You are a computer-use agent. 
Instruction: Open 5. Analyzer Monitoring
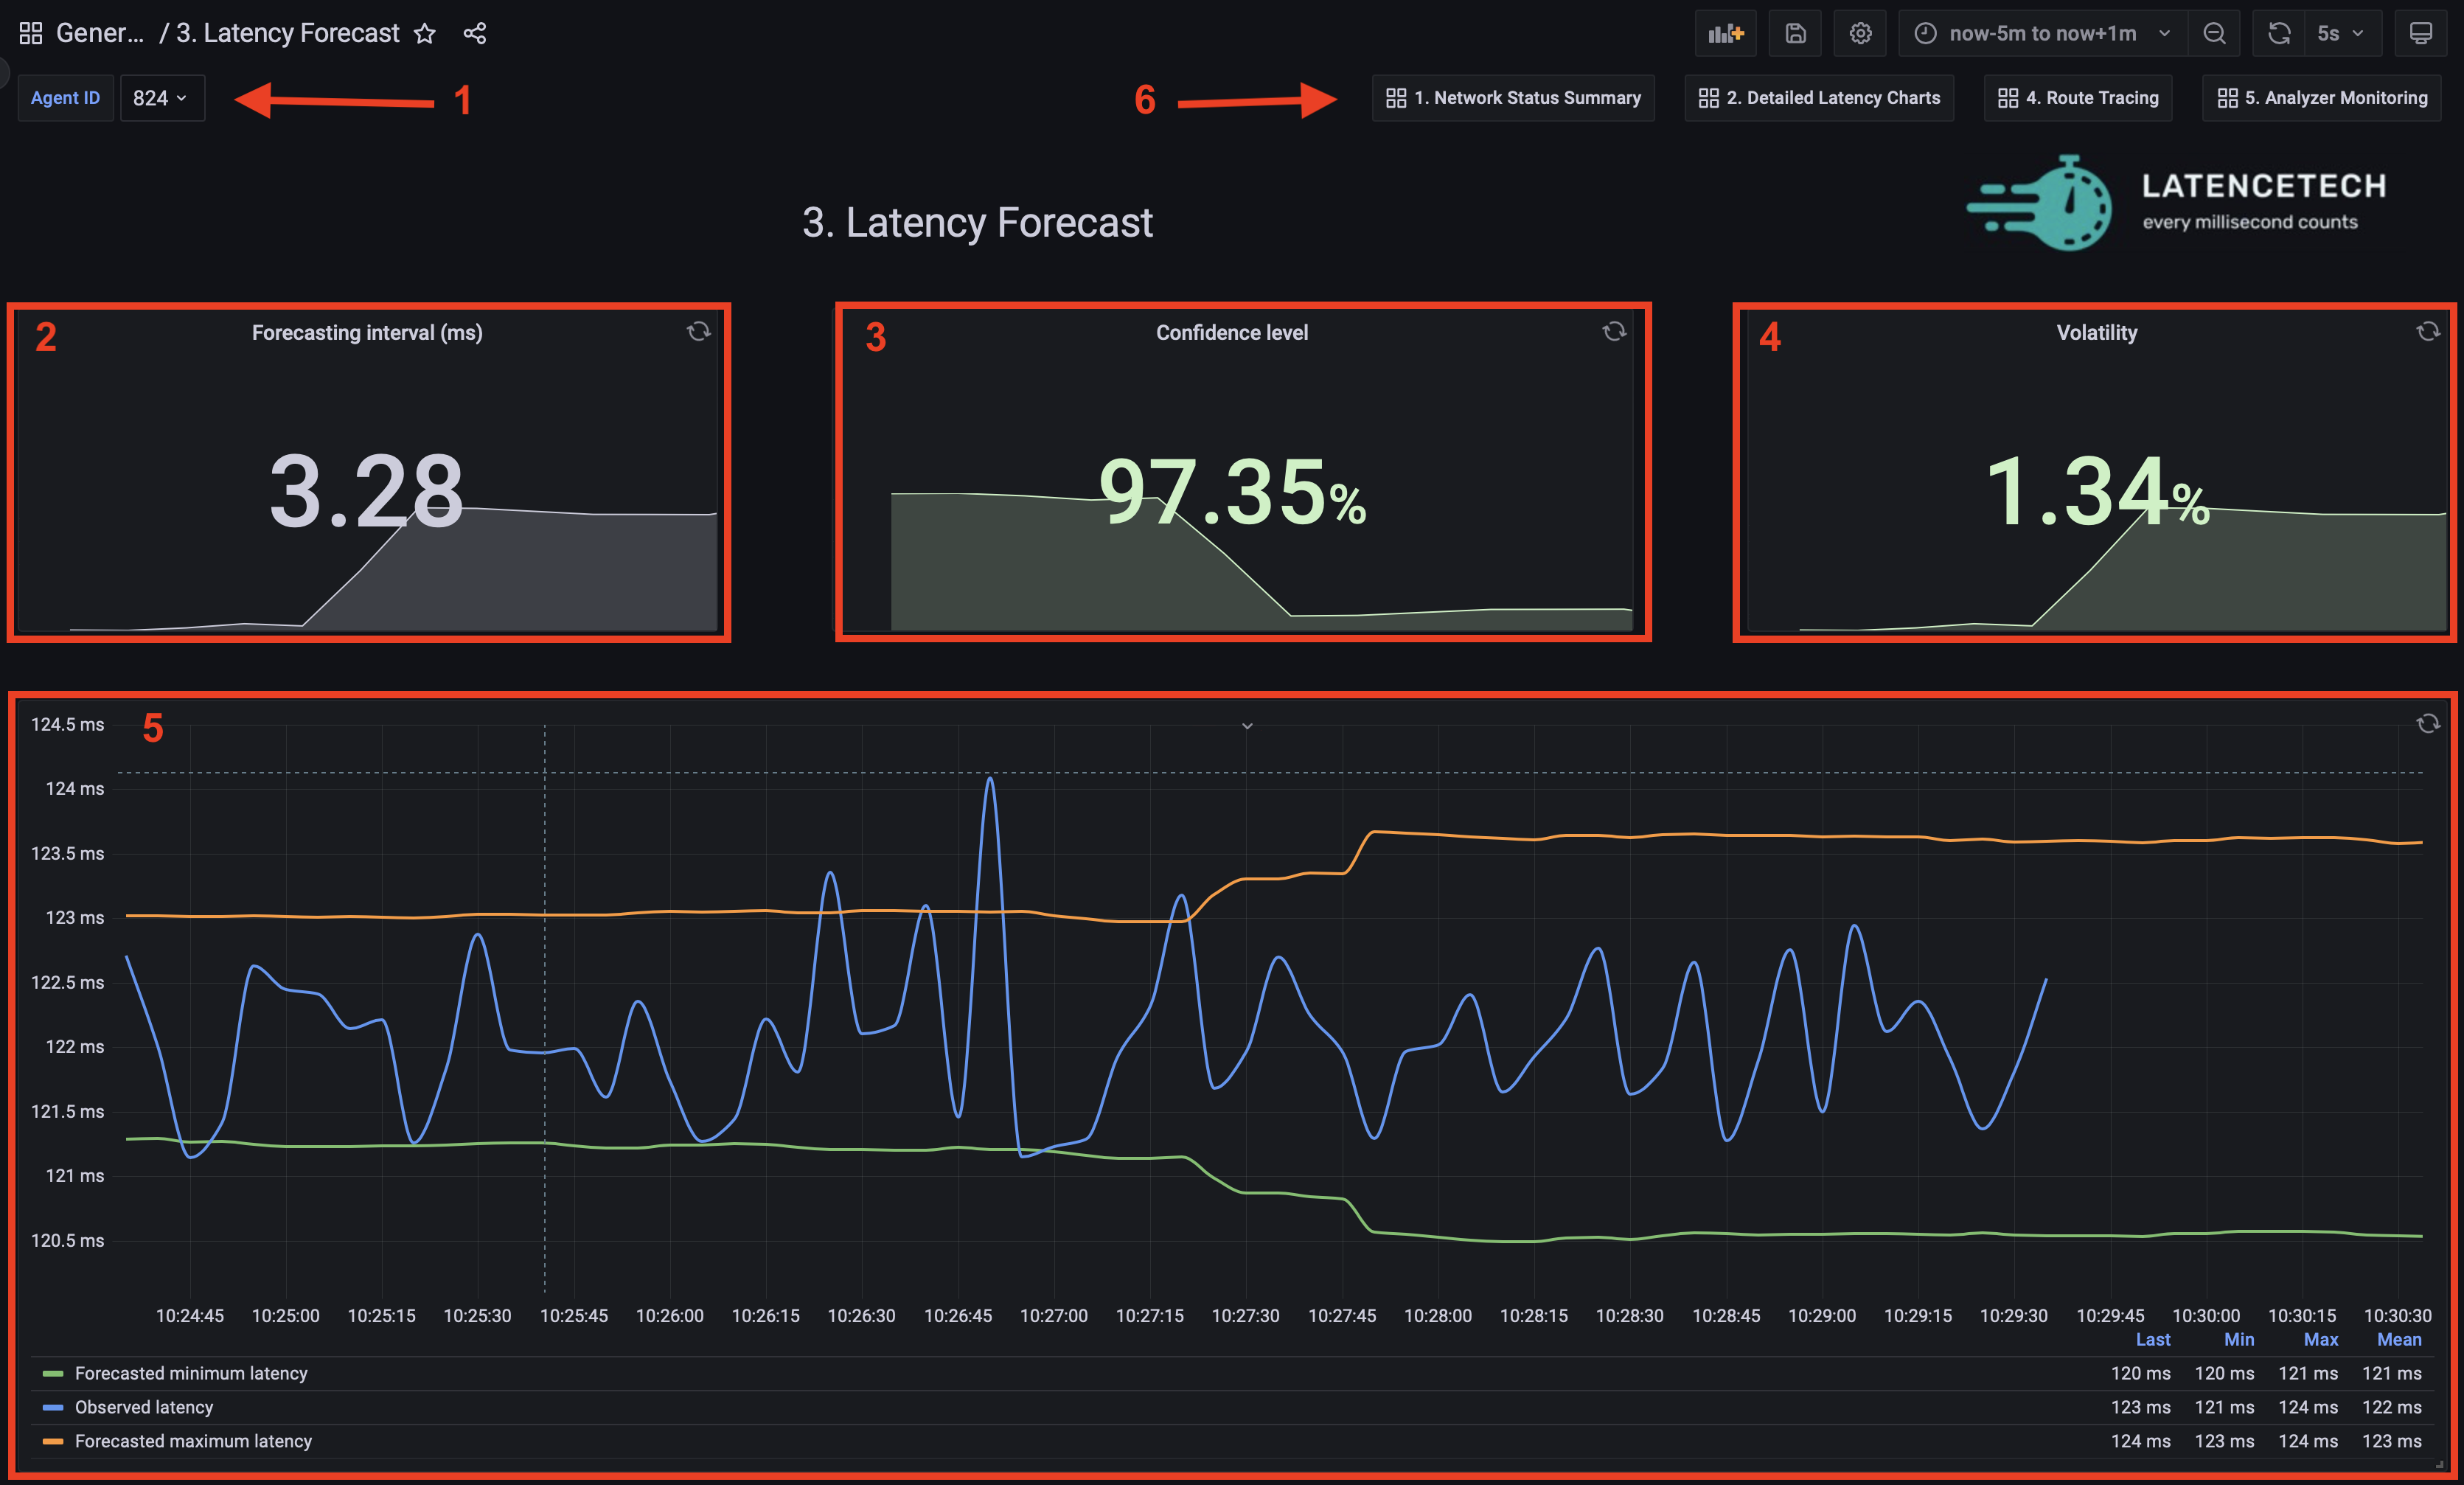[2320, 97]
